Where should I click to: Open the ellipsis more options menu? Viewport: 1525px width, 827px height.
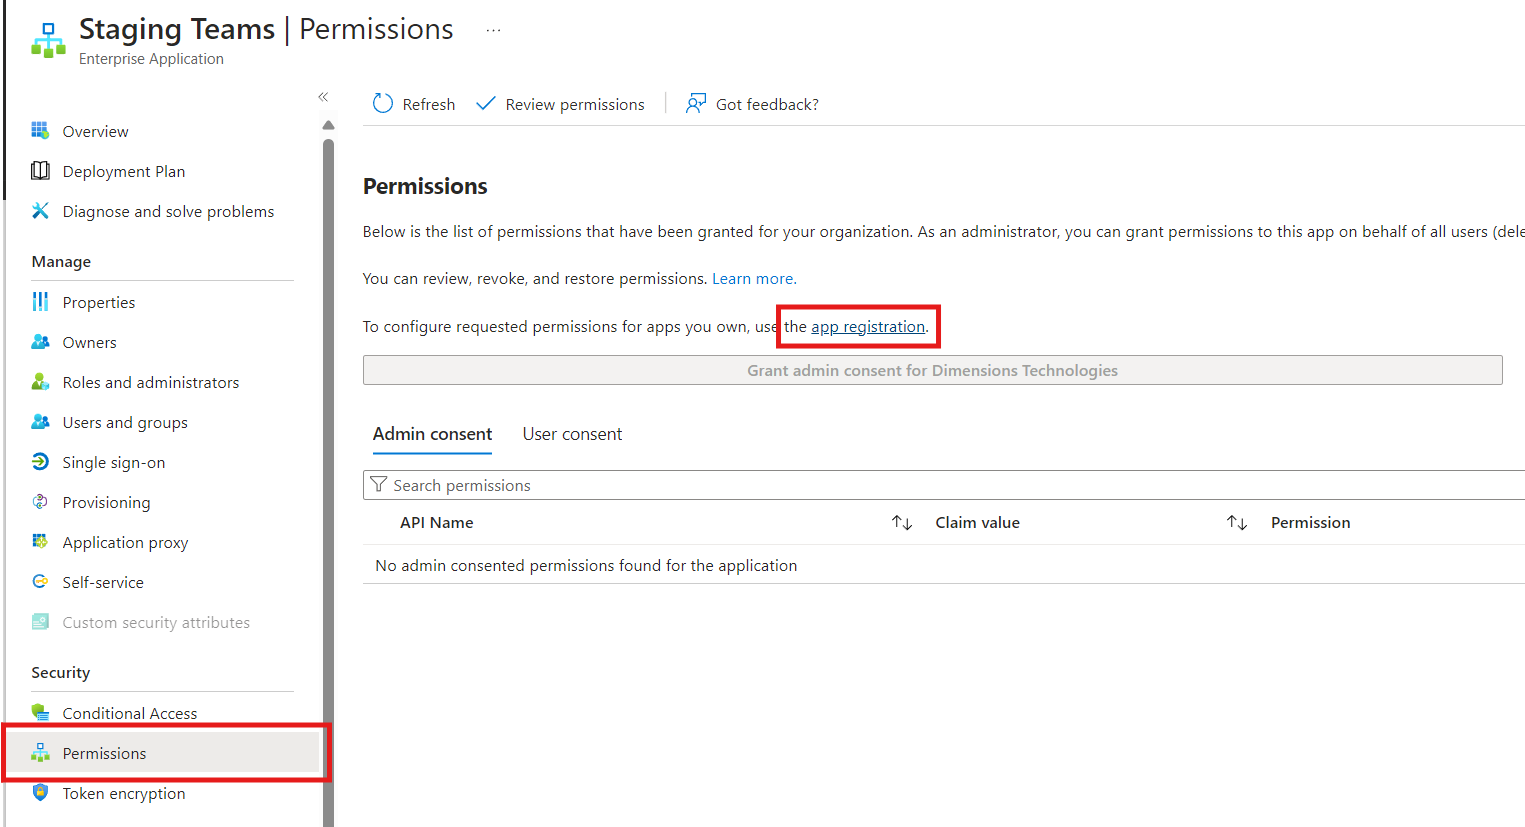(x=493, y=30)
